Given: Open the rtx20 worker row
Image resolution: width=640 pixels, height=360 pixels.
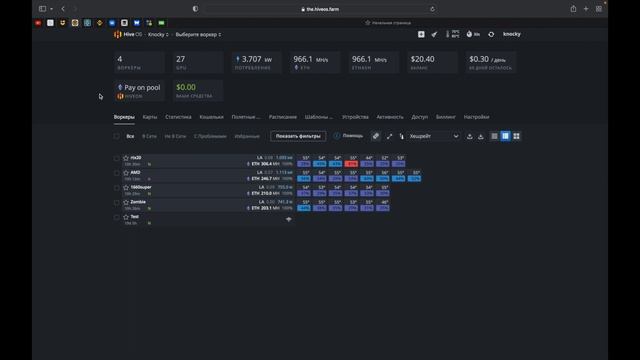Looking at the screenshot, I should pyautogui.click(x=208, y=161).
